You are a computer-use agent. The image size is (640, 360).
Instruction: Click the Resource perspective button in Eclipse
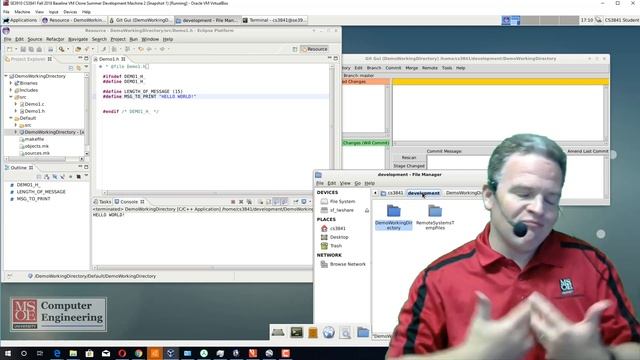pos(315,49)
